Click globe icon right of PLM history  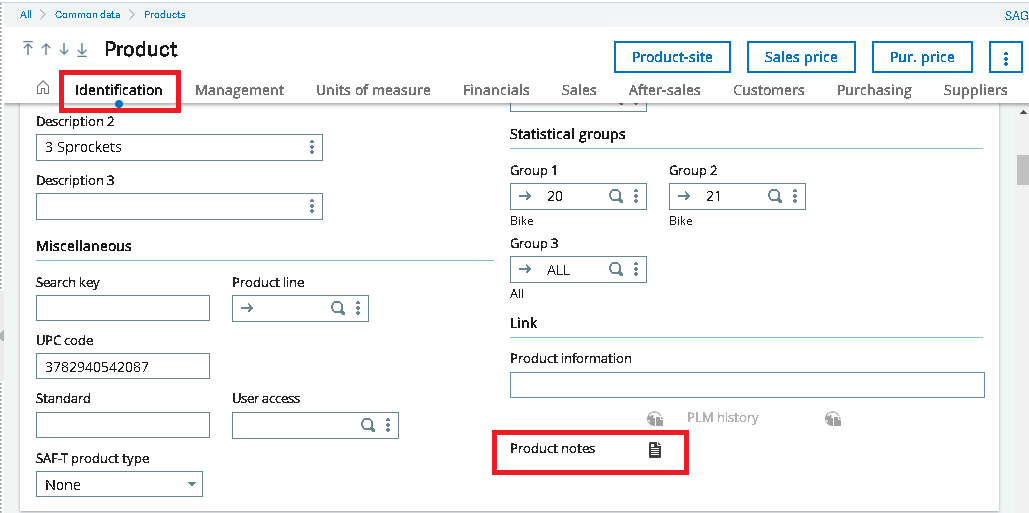833,419
